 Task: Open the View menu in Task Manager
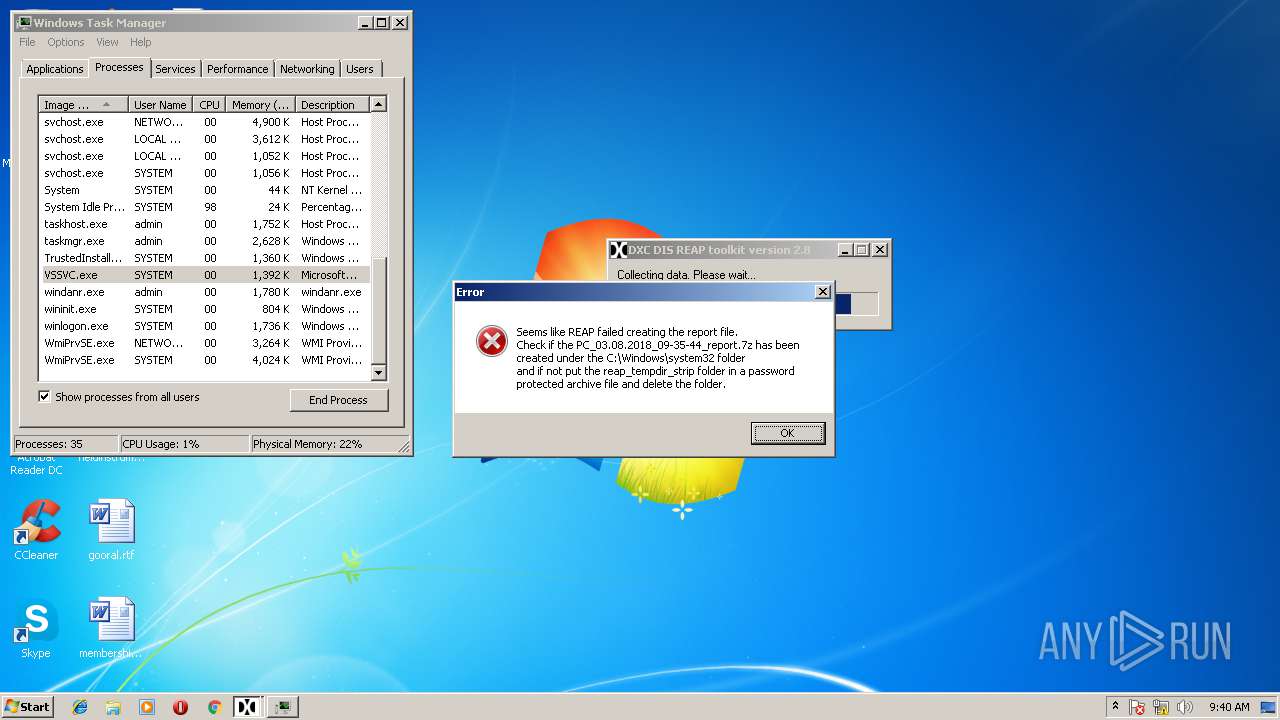pyautogui.click(x=107, y=42)
